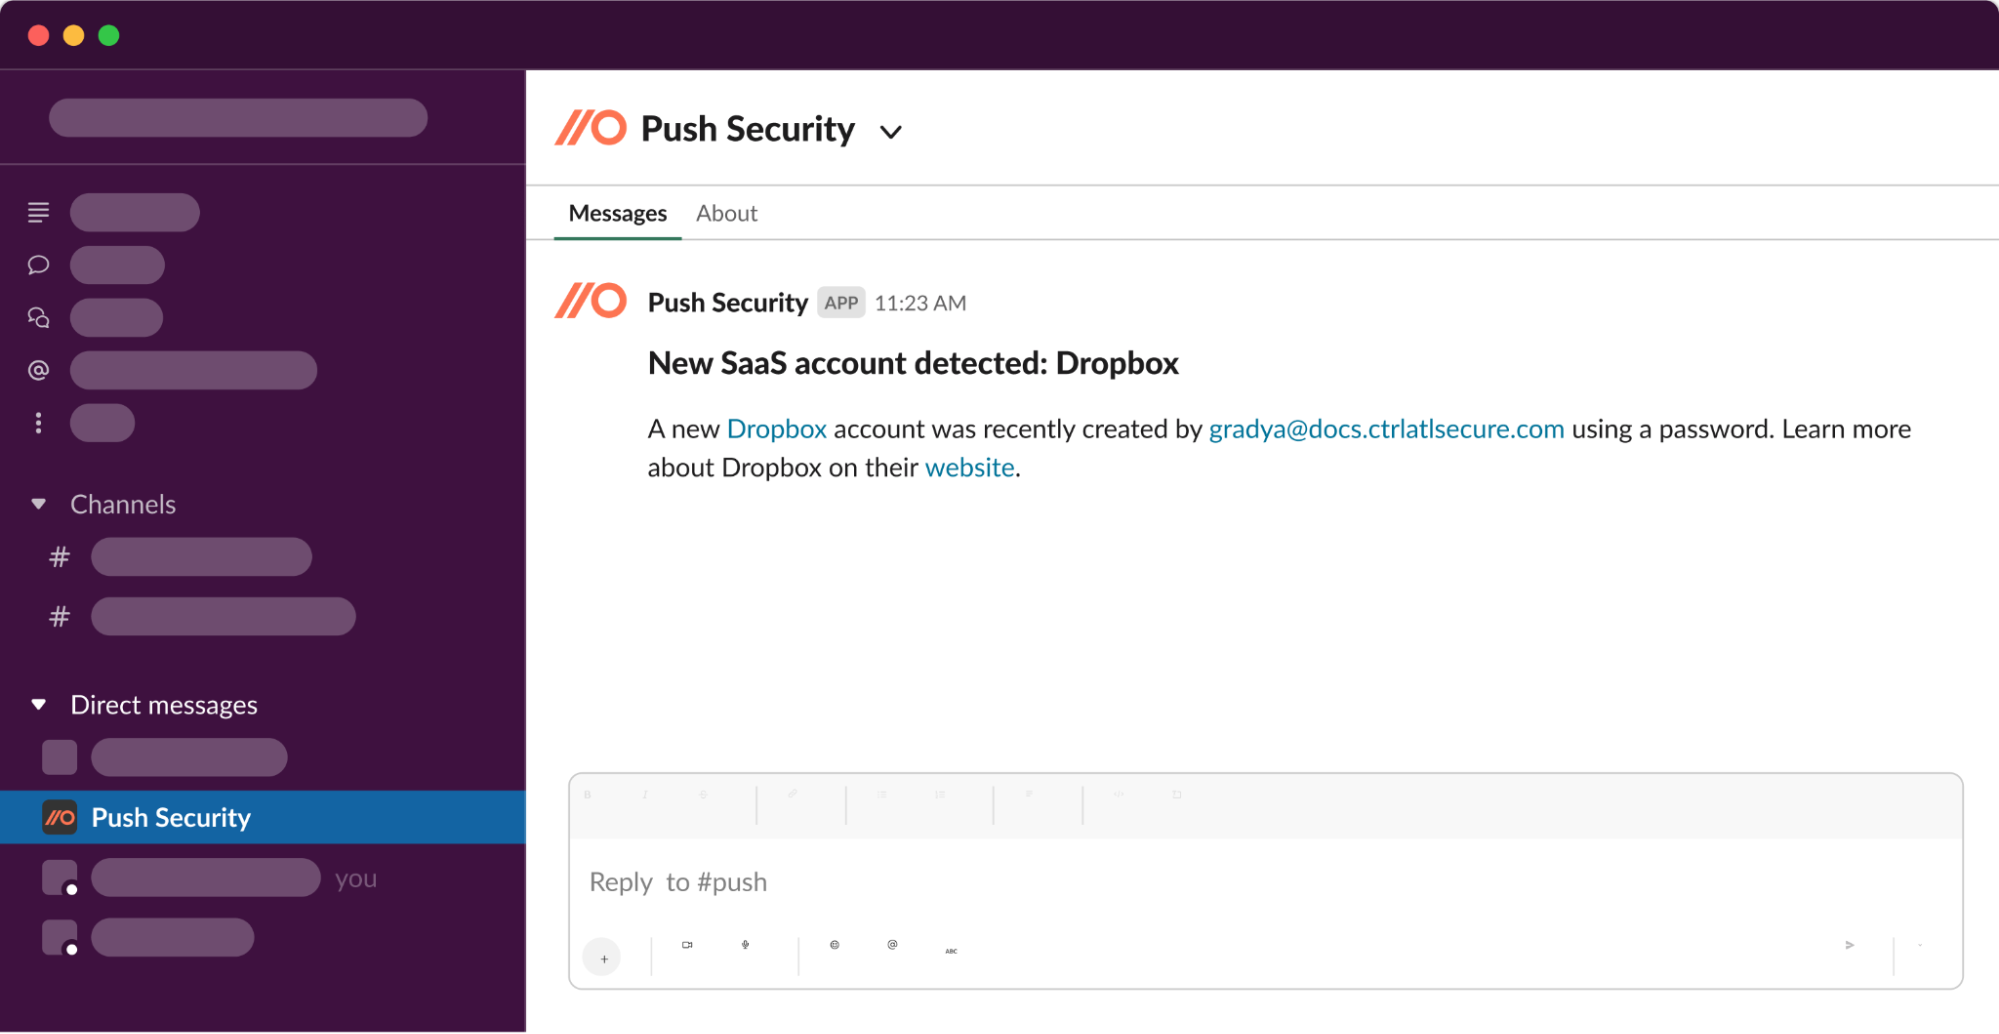
Task: Insert inline code in composer toolbar
Action: (1119, 795)
